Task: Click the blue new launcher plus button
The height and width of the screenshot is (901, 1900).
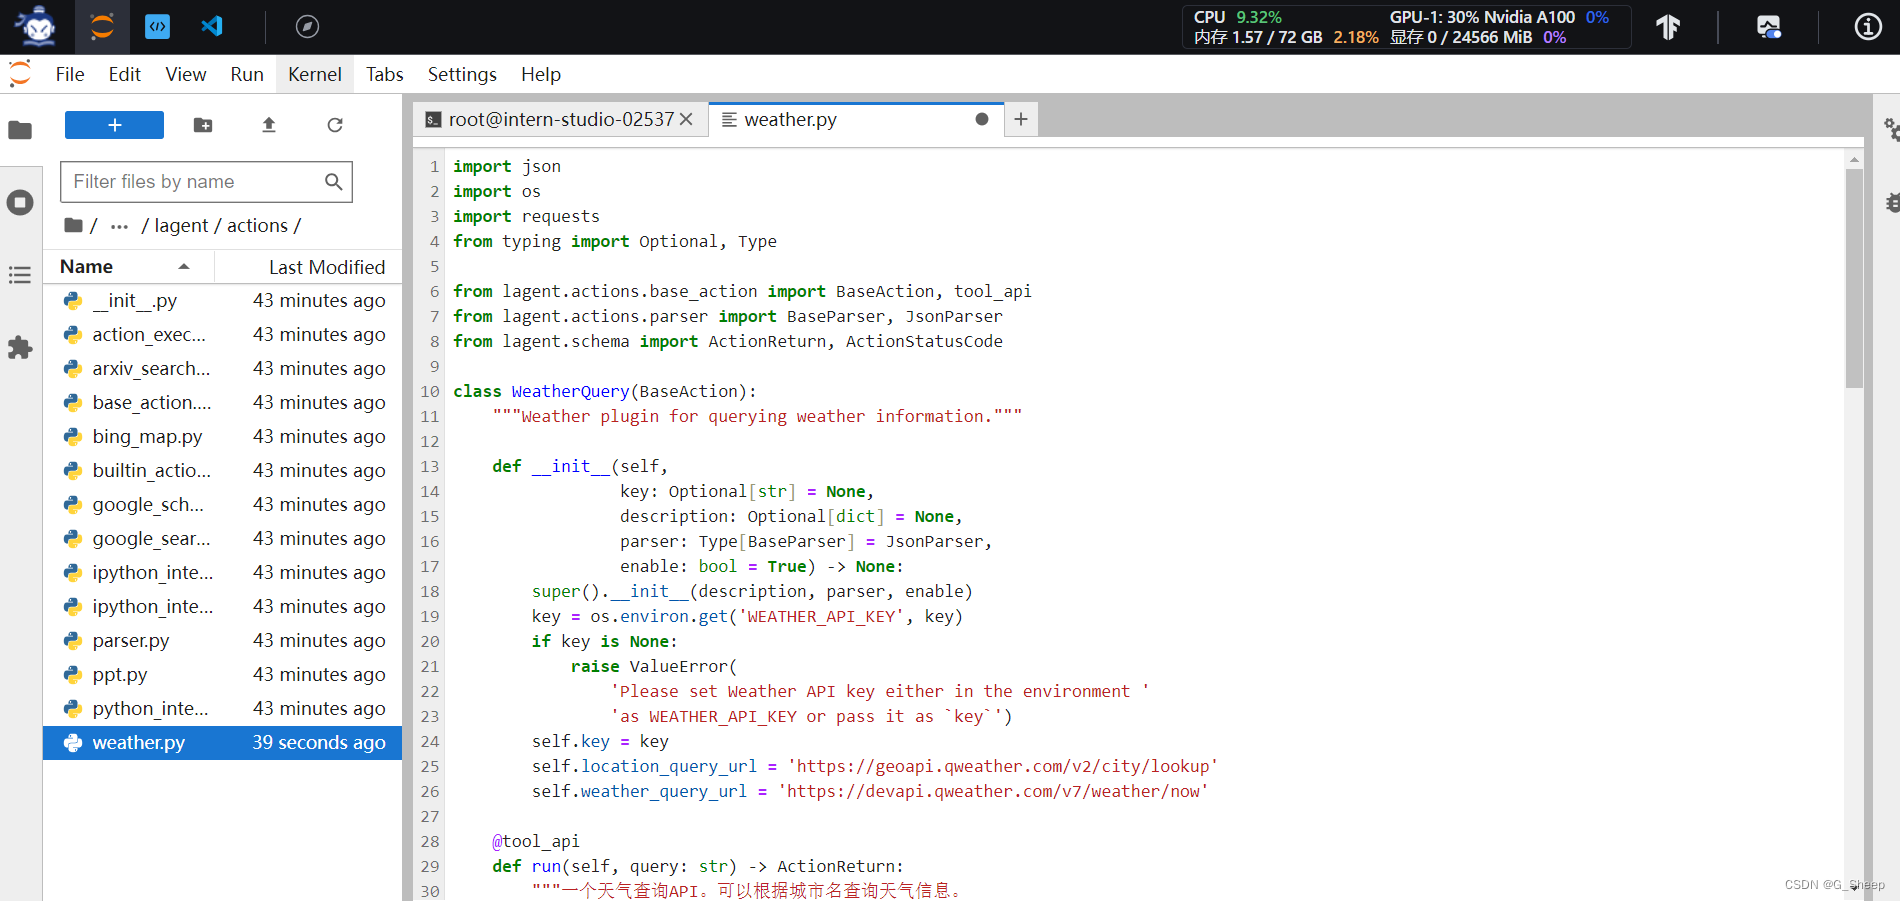Action: point(114,125)
